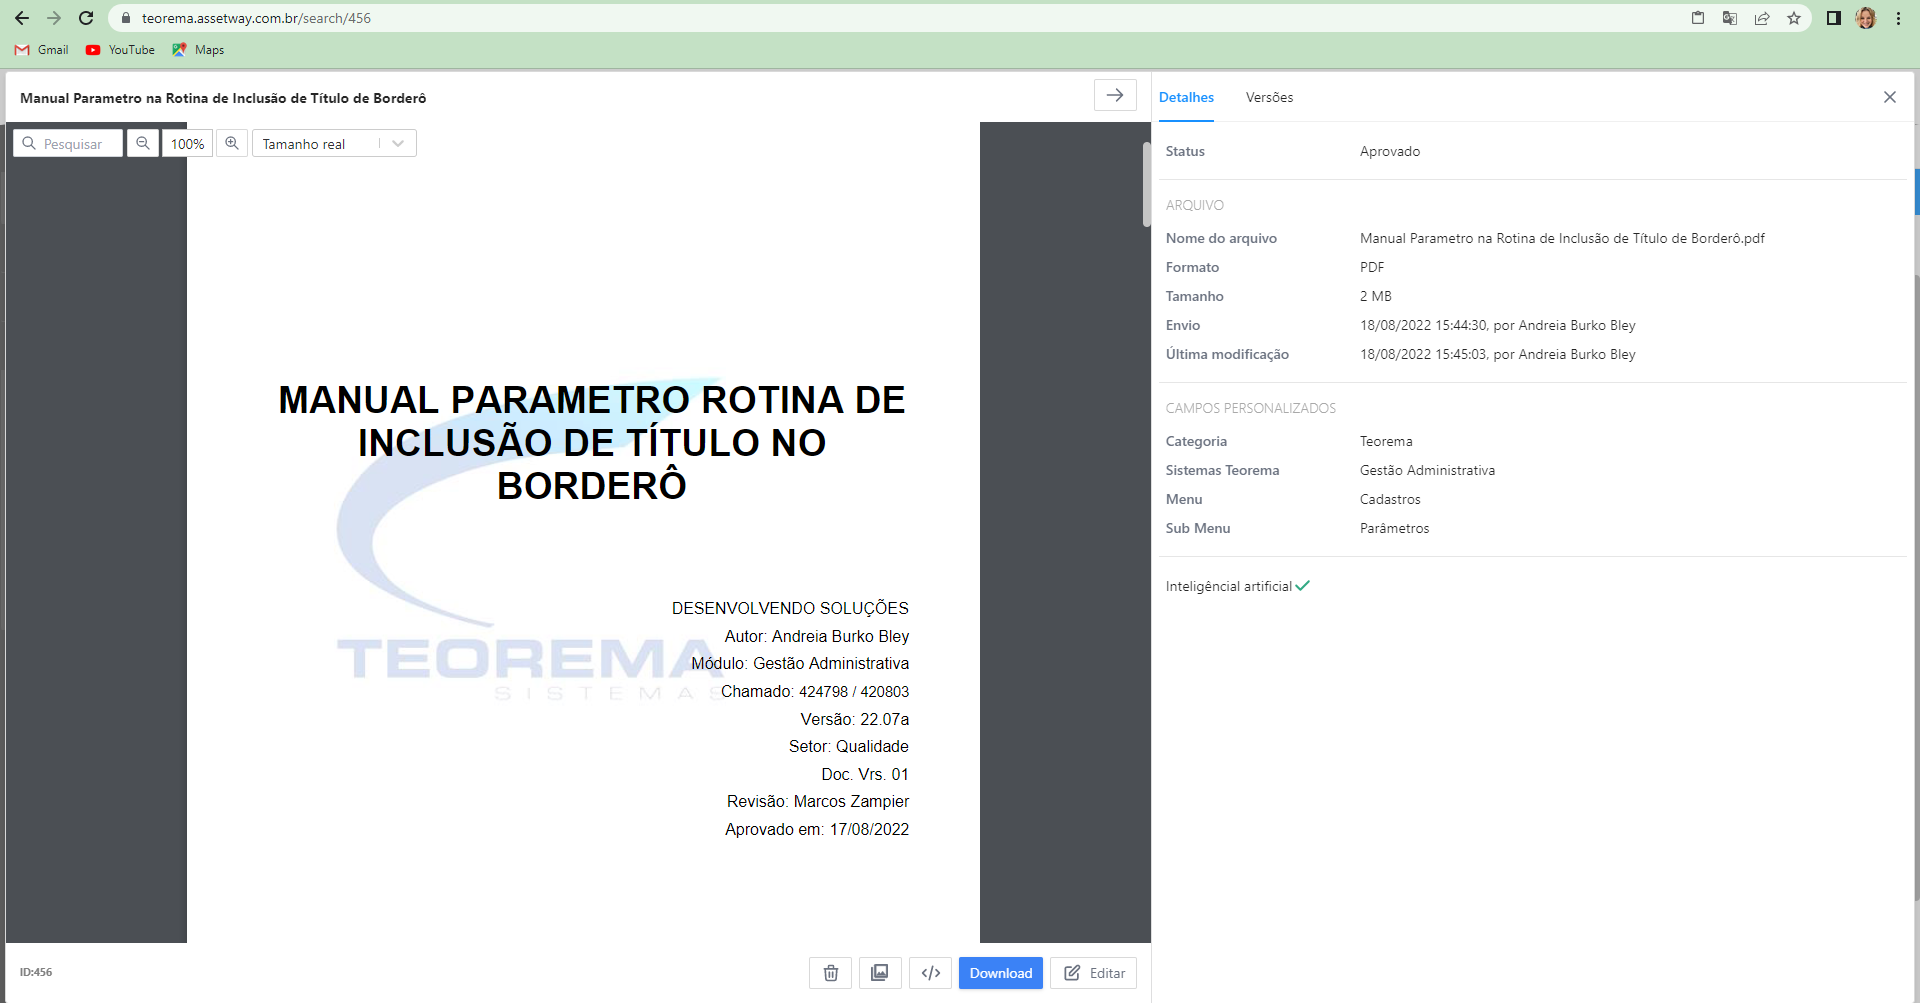
Task: Click the Download button
Action: point(1001,973)
